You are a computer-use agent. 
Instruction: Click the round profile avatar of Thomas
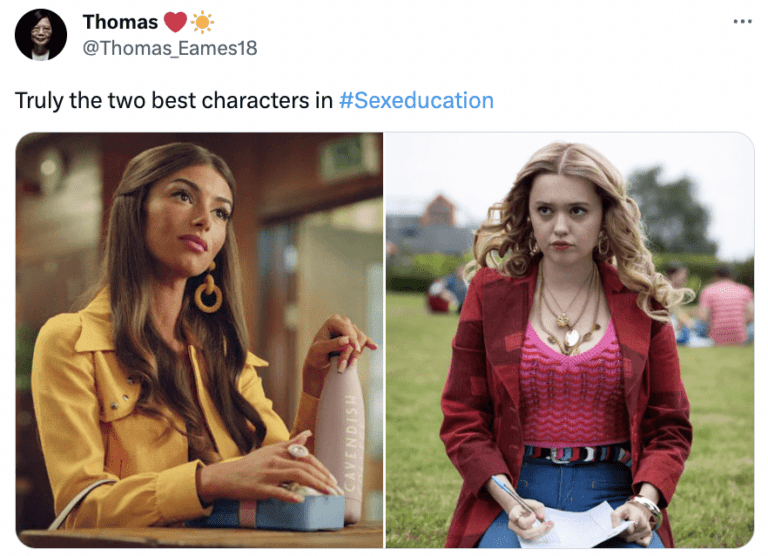coord(41,35)
